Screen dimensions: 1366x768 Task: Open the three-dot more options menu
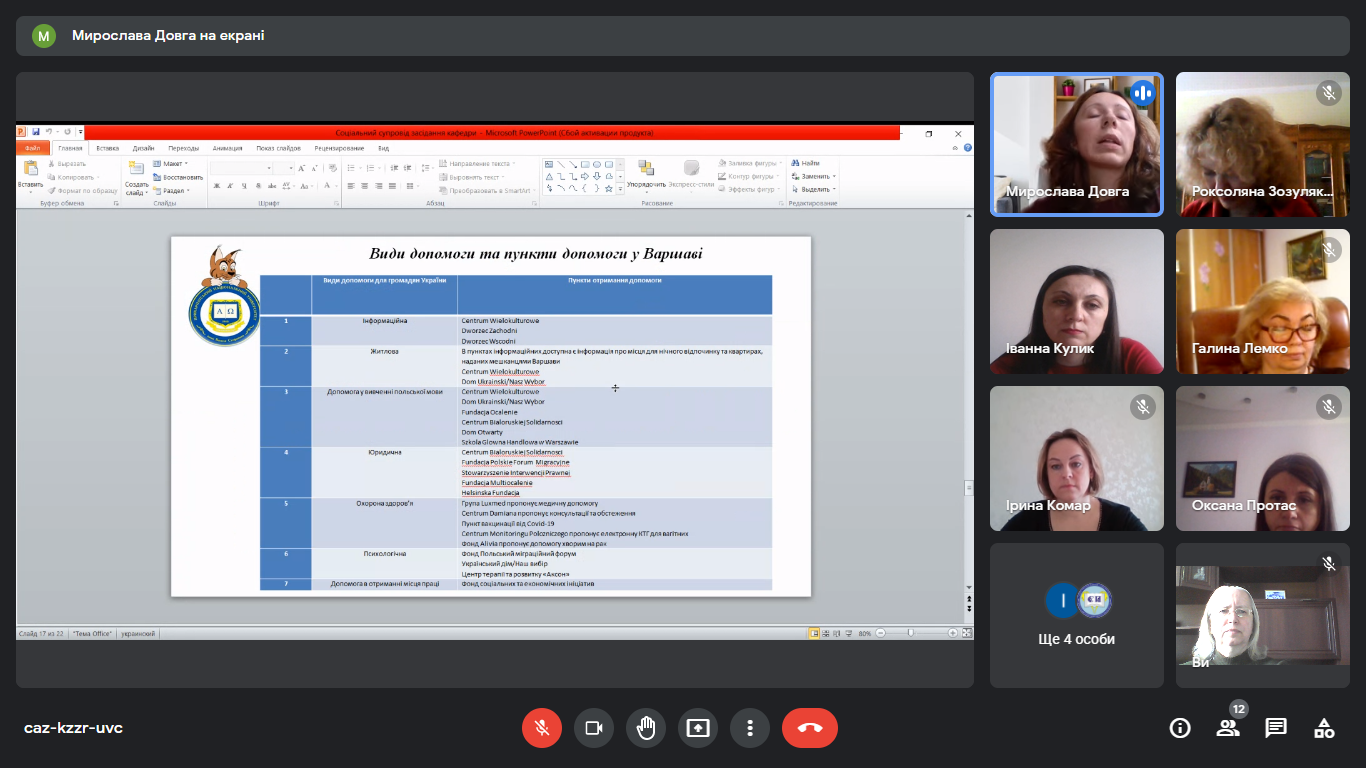pos(750,728)
